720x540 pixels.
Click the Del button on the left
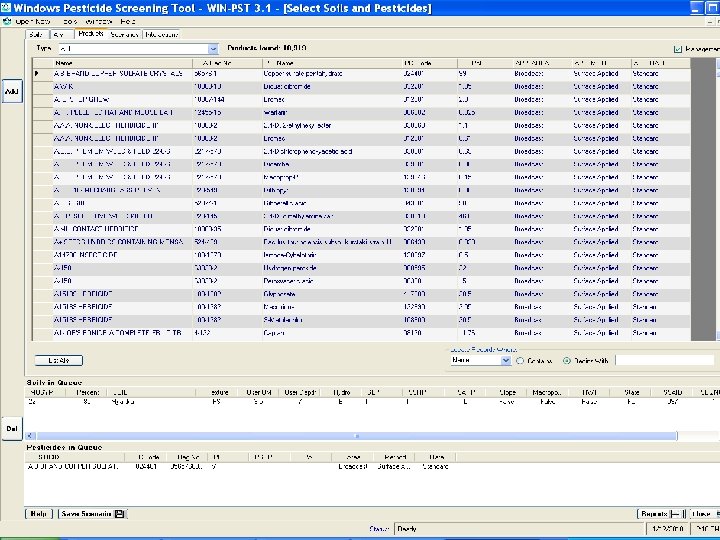coord(12,429)
